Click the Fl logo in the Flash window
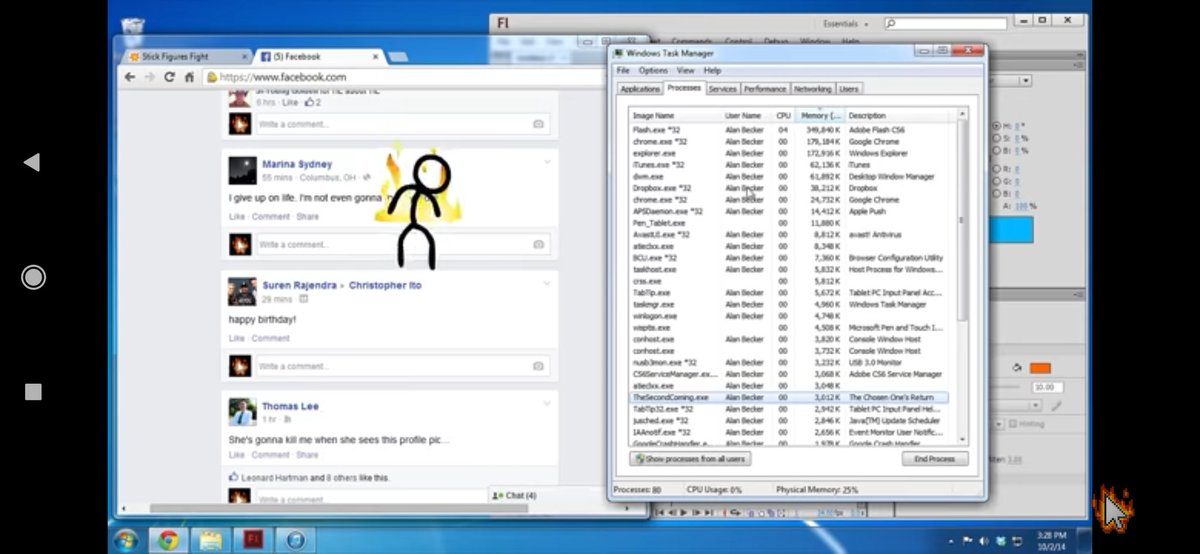Image resolution: width=1200 pixels, height=554 pixels. 504,22
